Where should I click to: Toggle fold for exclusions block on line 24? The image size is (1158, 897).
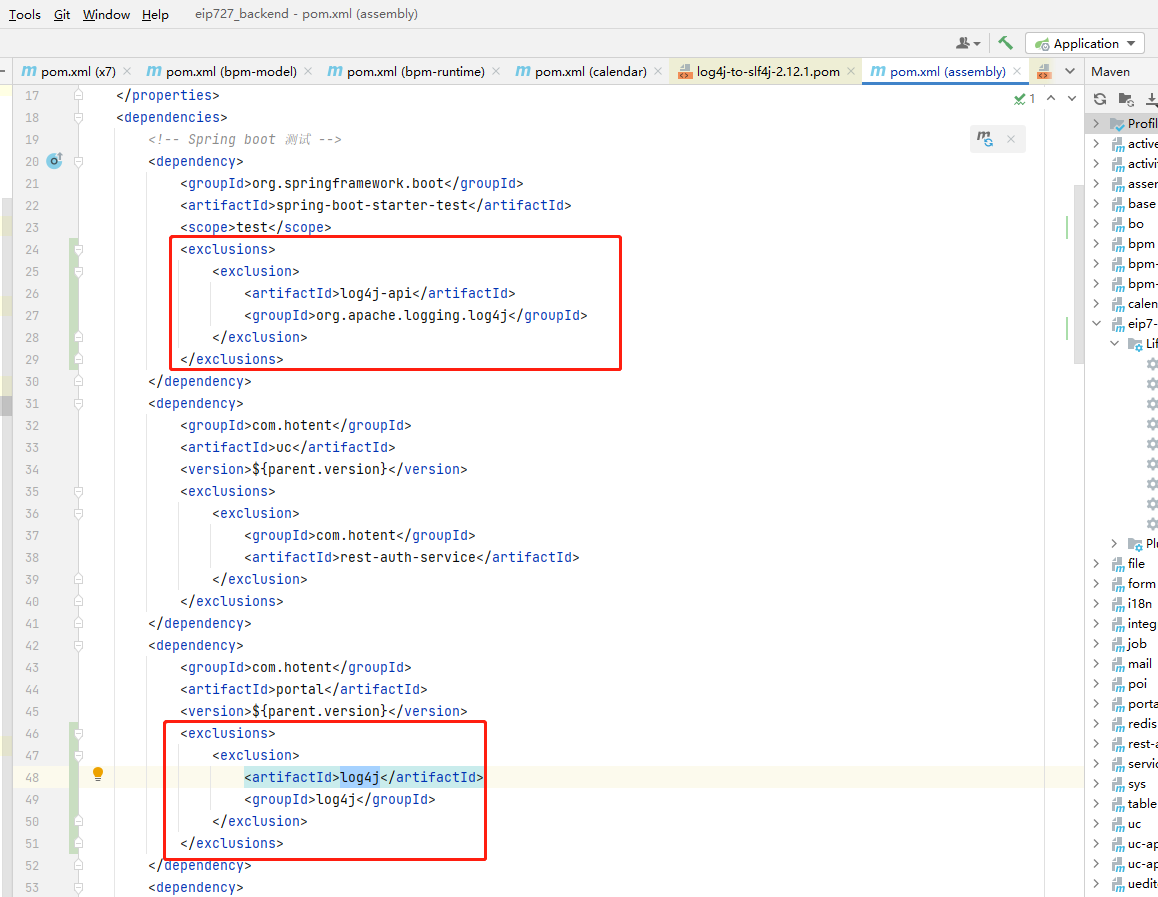pyautogui.click(x=78, y=249)
